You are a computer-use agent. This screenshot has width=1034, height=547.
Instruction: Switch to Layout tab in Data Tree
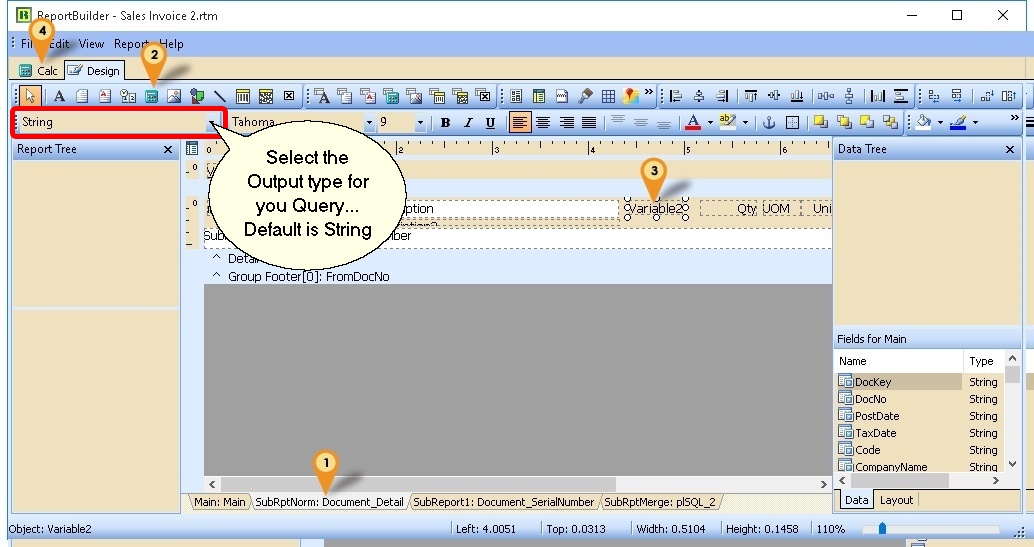[896, 500]
